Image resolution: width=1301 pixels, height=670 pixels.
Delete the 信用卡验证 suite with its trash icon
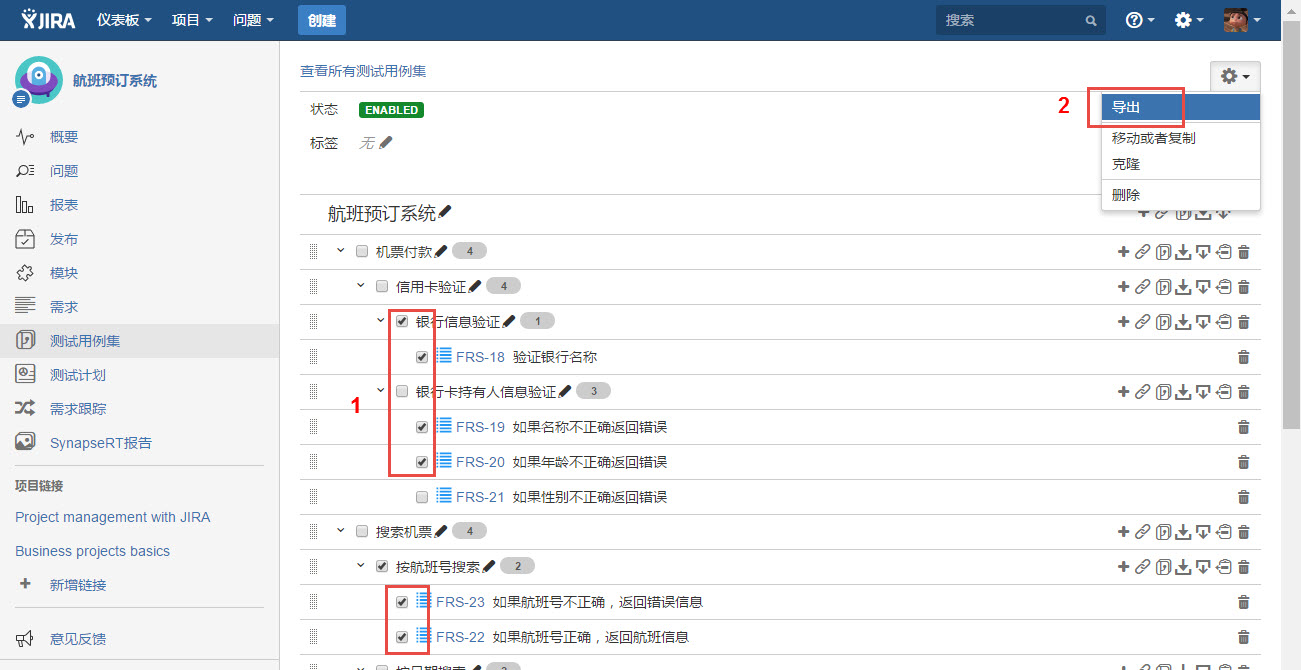coord(1244,287)
